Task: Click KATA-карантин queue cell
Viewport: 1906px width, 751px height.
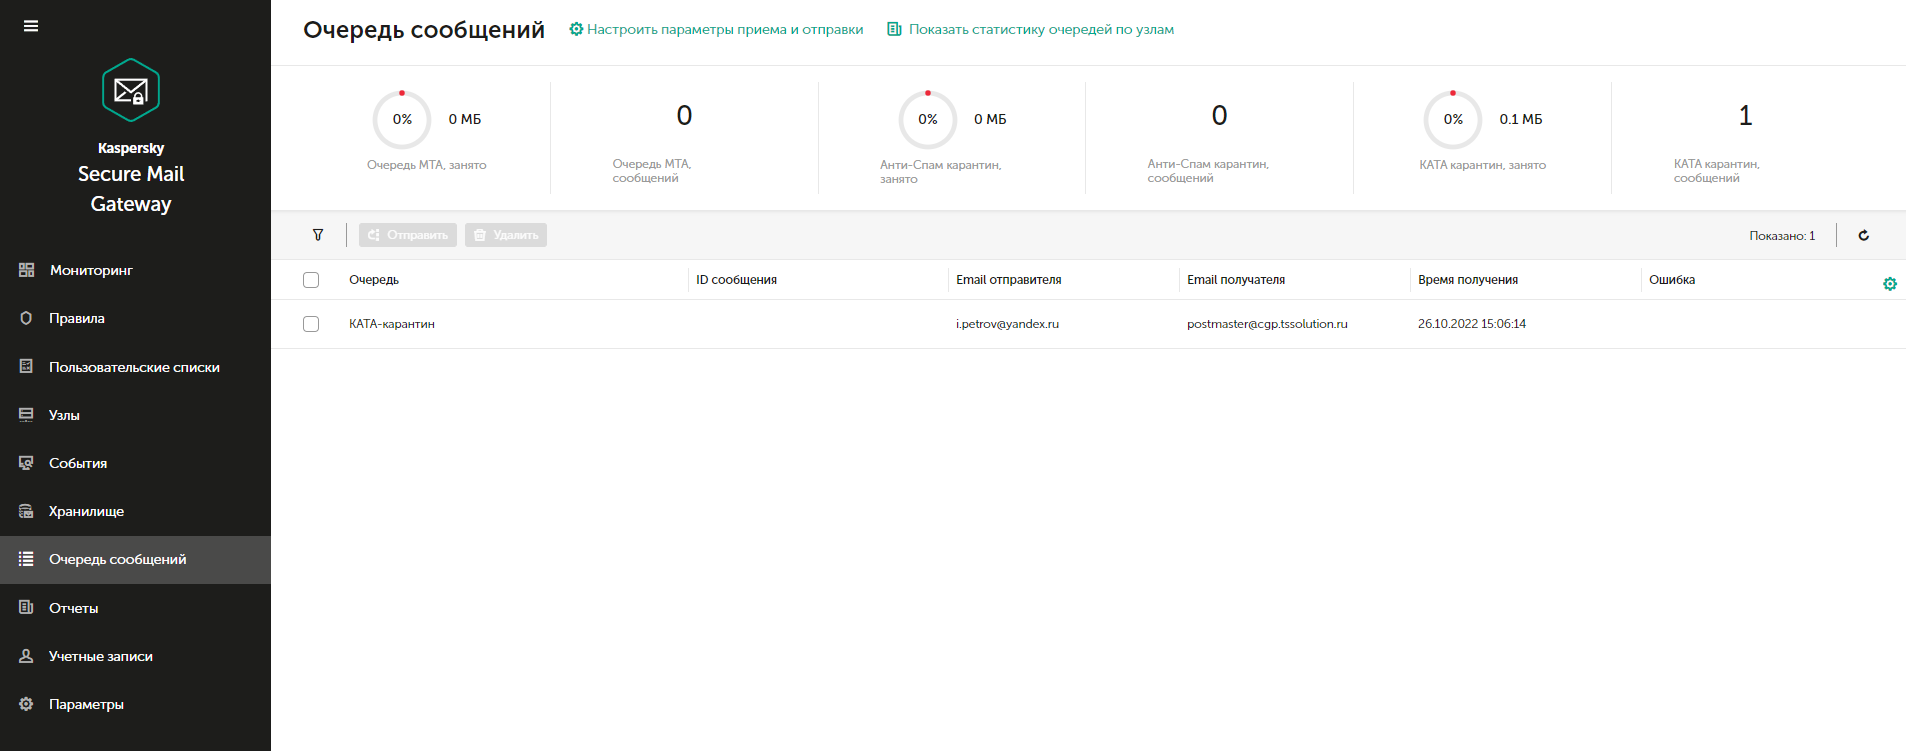Action: point(392,324)
